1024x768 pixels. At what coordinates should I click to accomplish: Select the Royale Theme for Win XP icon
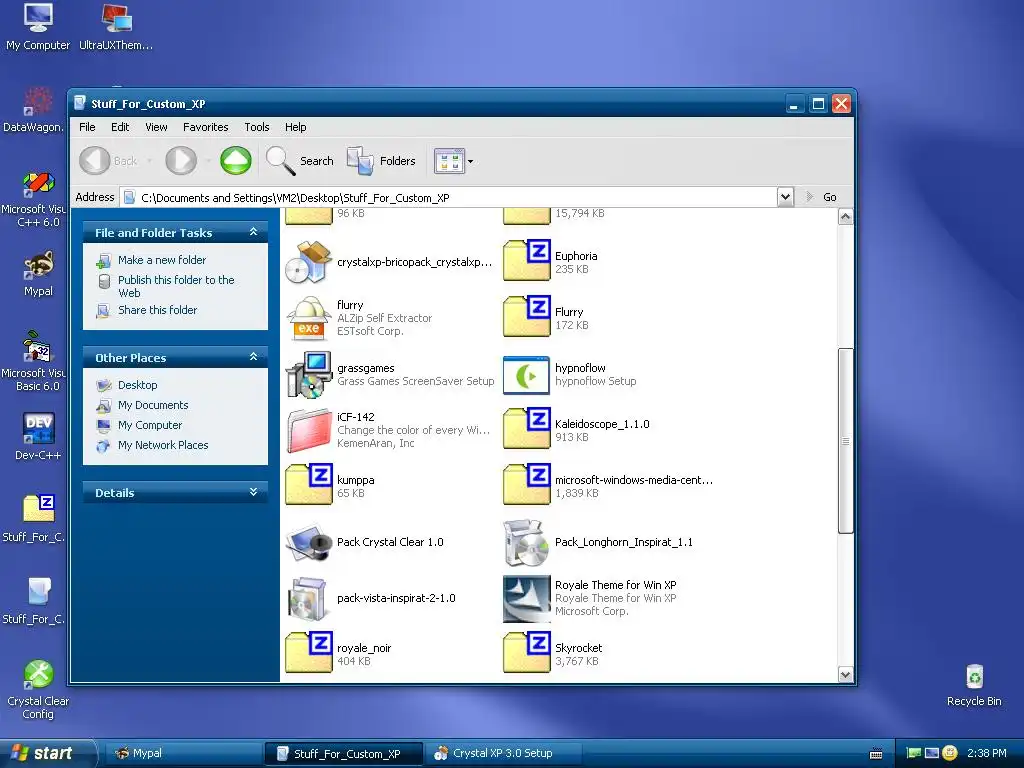click(x=526, y=598)
